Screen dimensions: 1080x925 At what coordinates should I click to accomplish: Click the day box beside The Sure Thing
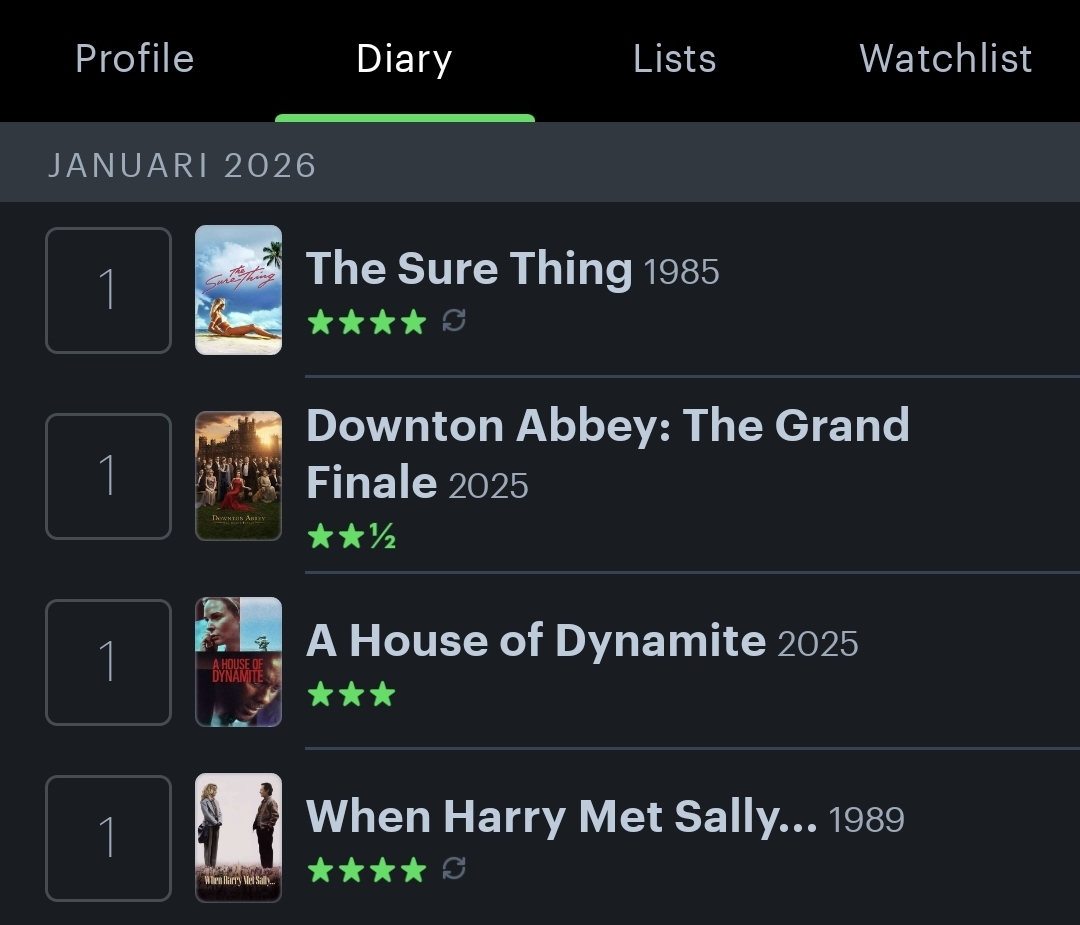(108, 290)
